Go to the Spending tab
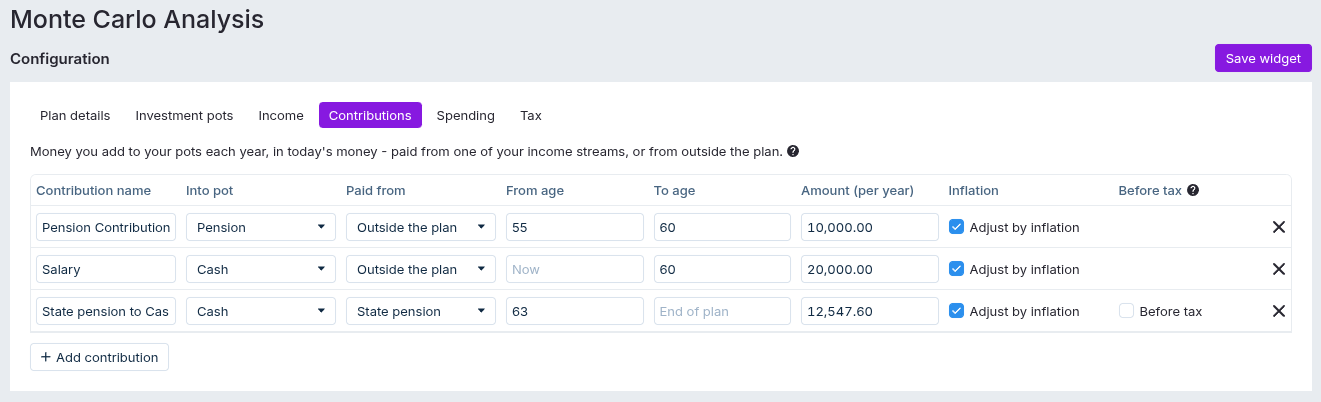1321x402 pixels. 466,115
